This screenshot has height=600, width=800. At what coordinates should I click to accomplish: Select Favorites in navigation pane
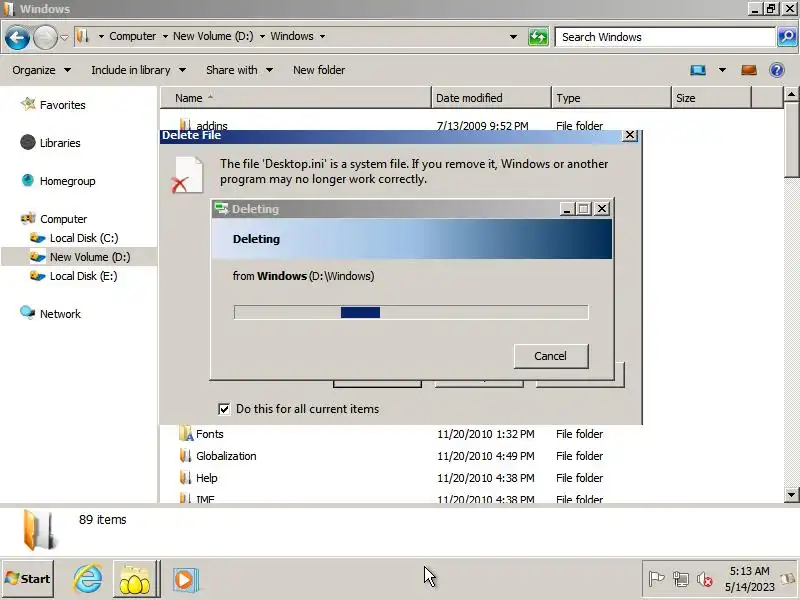click(x=62, y=105)
